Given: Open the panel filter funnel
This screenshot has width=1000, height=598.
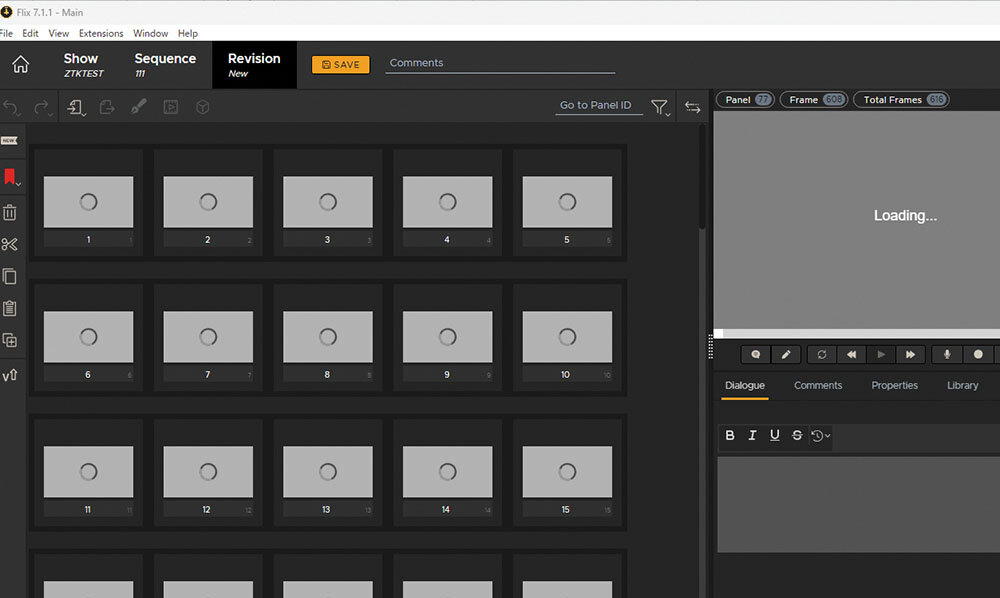Looking at the screenshot, I should click(x=660, y=107).
